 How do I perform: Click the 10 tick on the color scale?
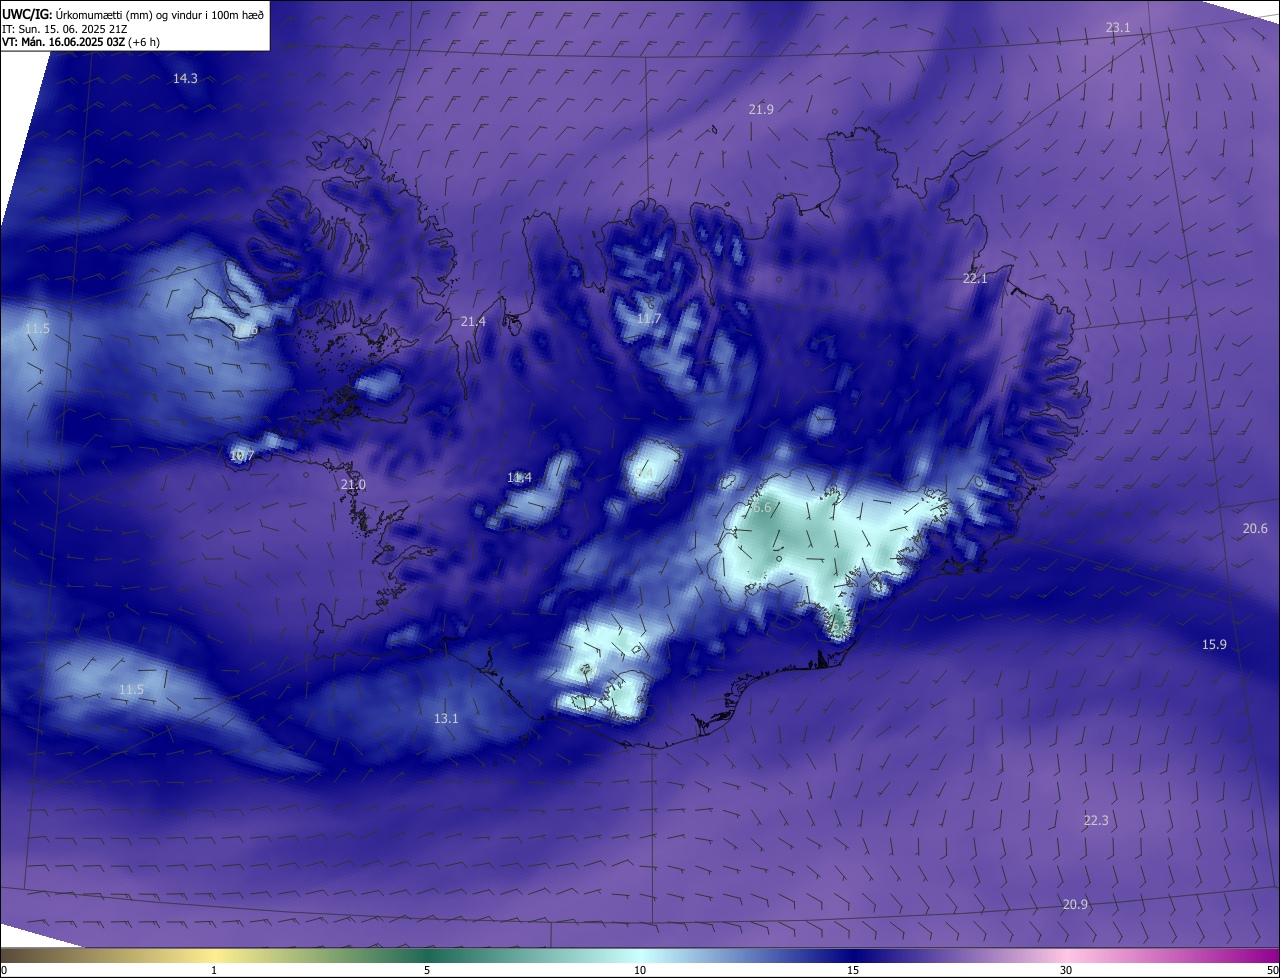point(640,970)
